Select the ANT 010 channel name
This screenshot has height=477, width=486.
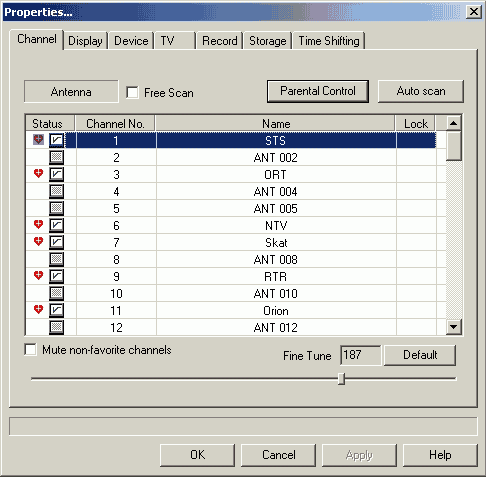[x=275, y=293]
